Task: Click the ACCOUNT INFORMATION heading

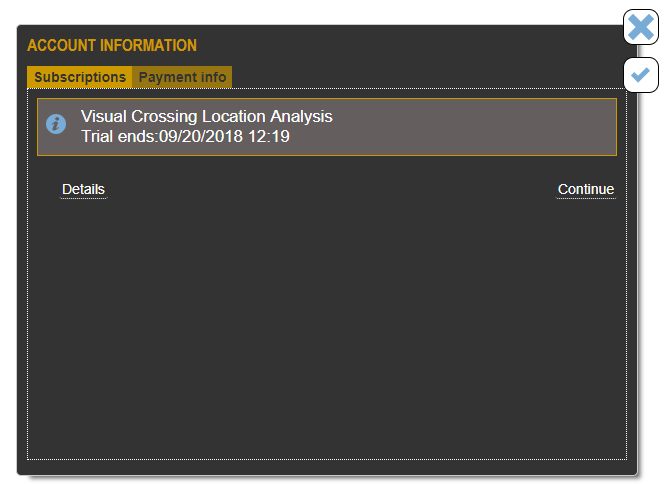Action: (x=112, y=46)
